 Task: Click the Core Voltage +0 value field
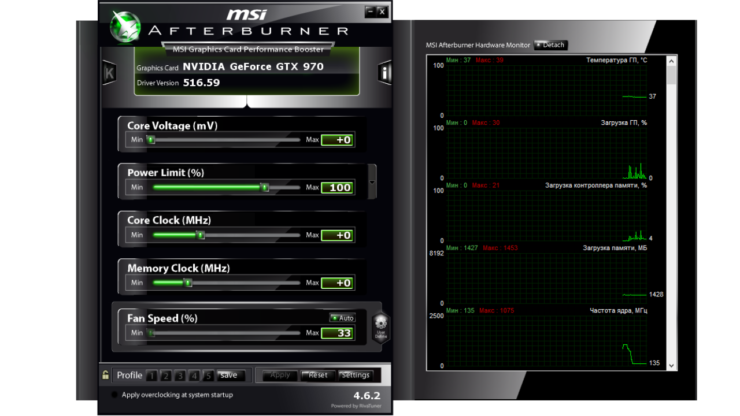(x=337, y=140)
